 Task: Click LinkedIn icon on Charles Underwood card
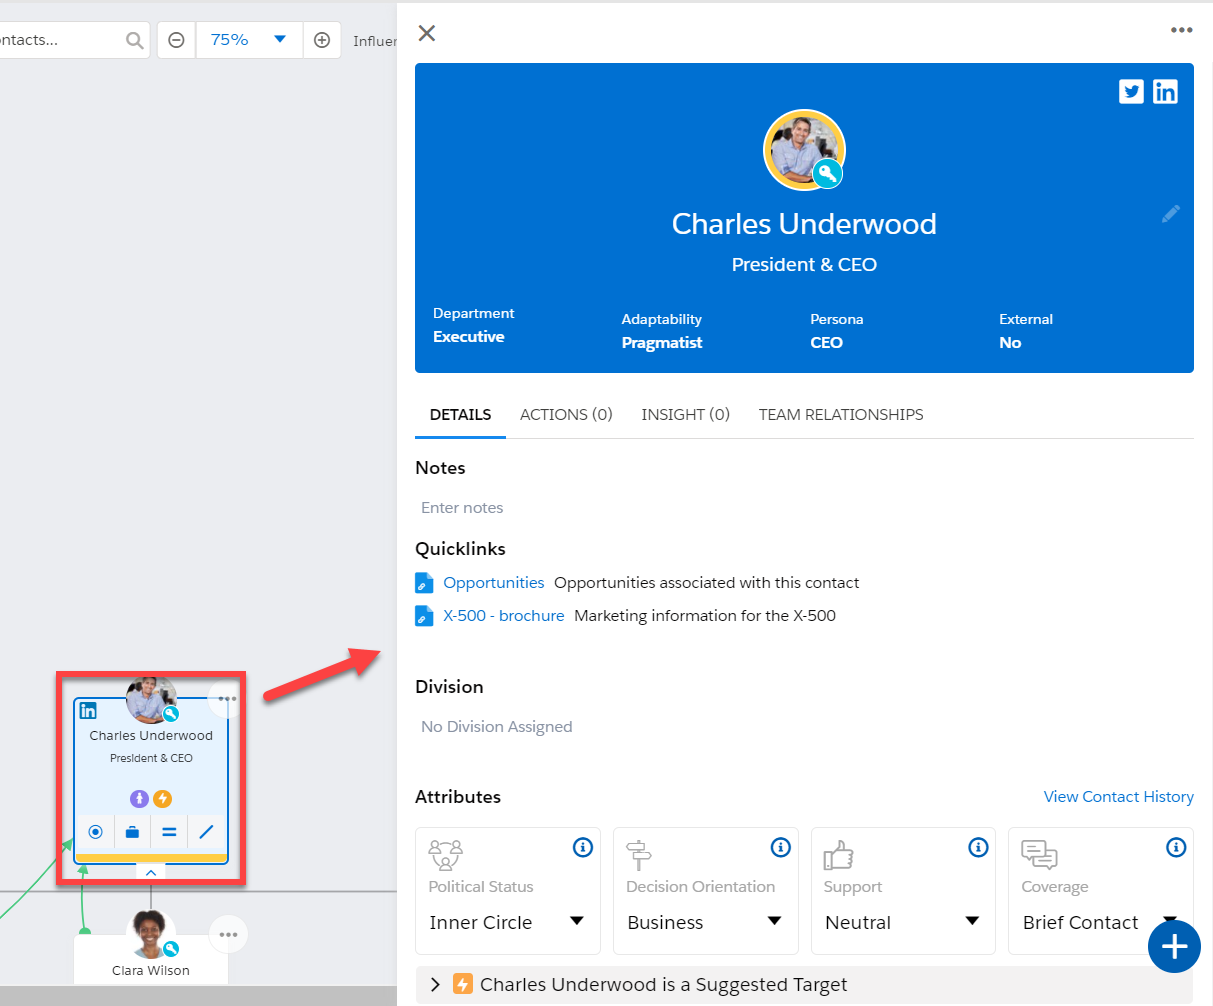click(88, 711)
